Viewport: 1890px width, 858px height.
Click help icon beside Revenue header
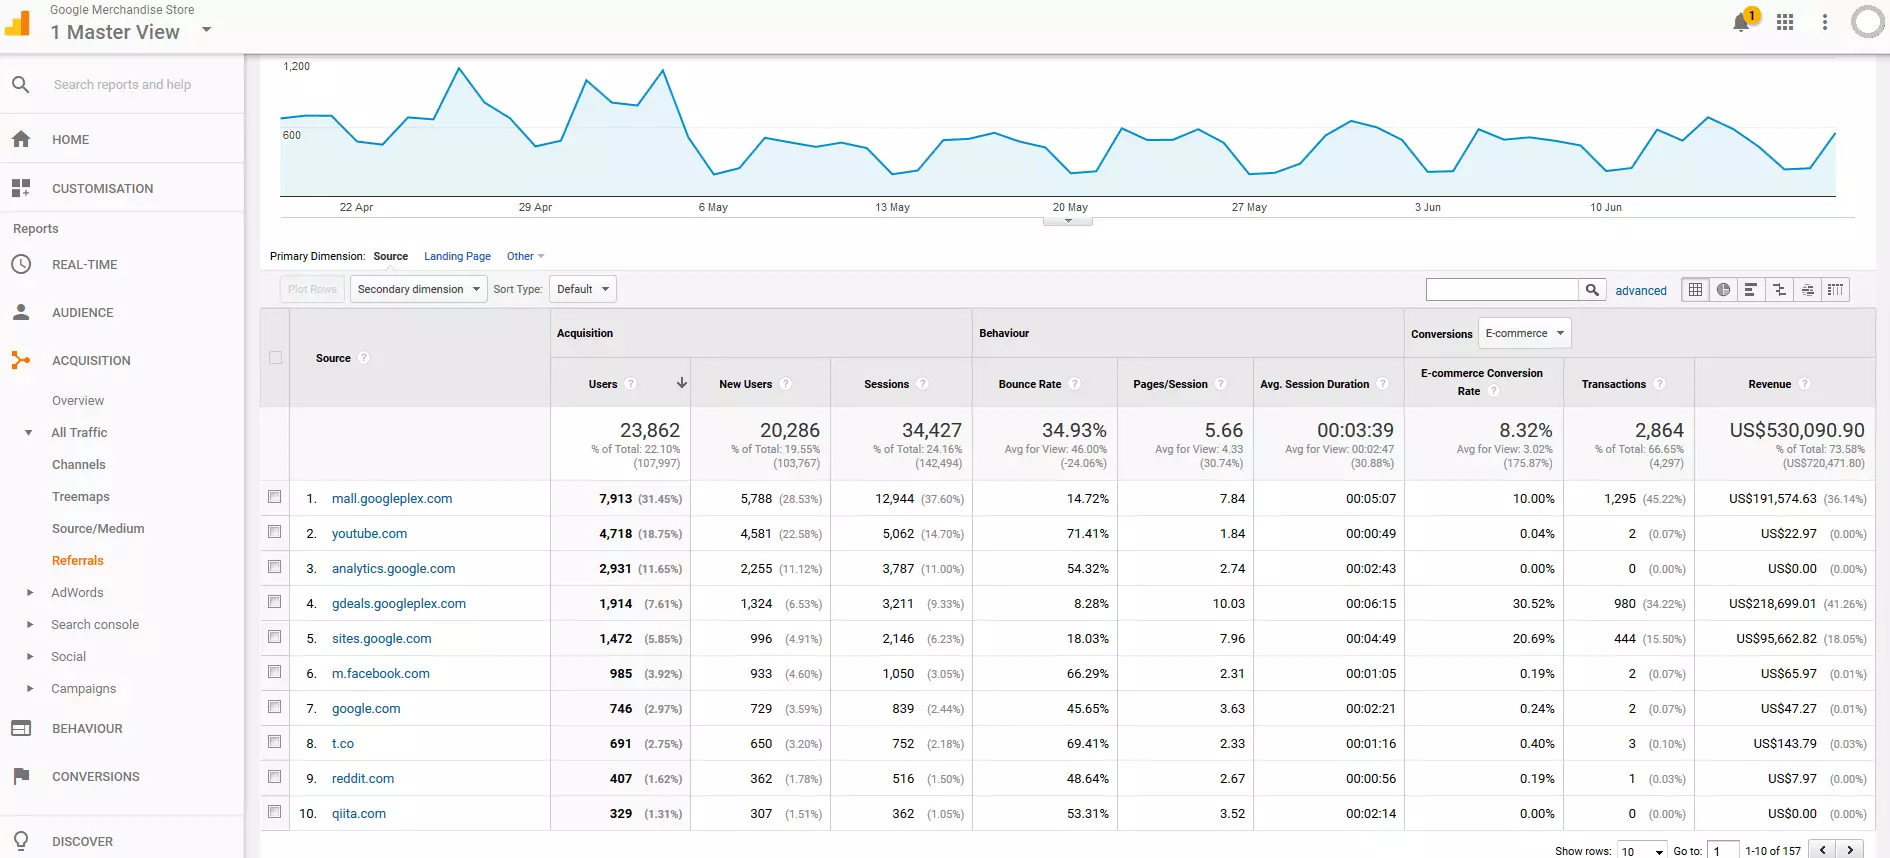[x=1805, y=384]
